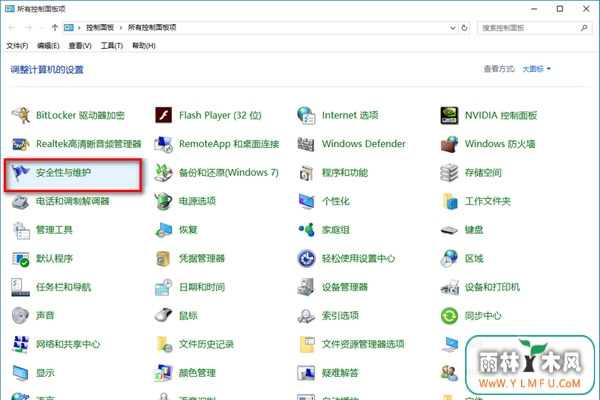Open the Windows 防火墙 icon
The height and width of the screenshot is (400, 600).
[449, 144]
